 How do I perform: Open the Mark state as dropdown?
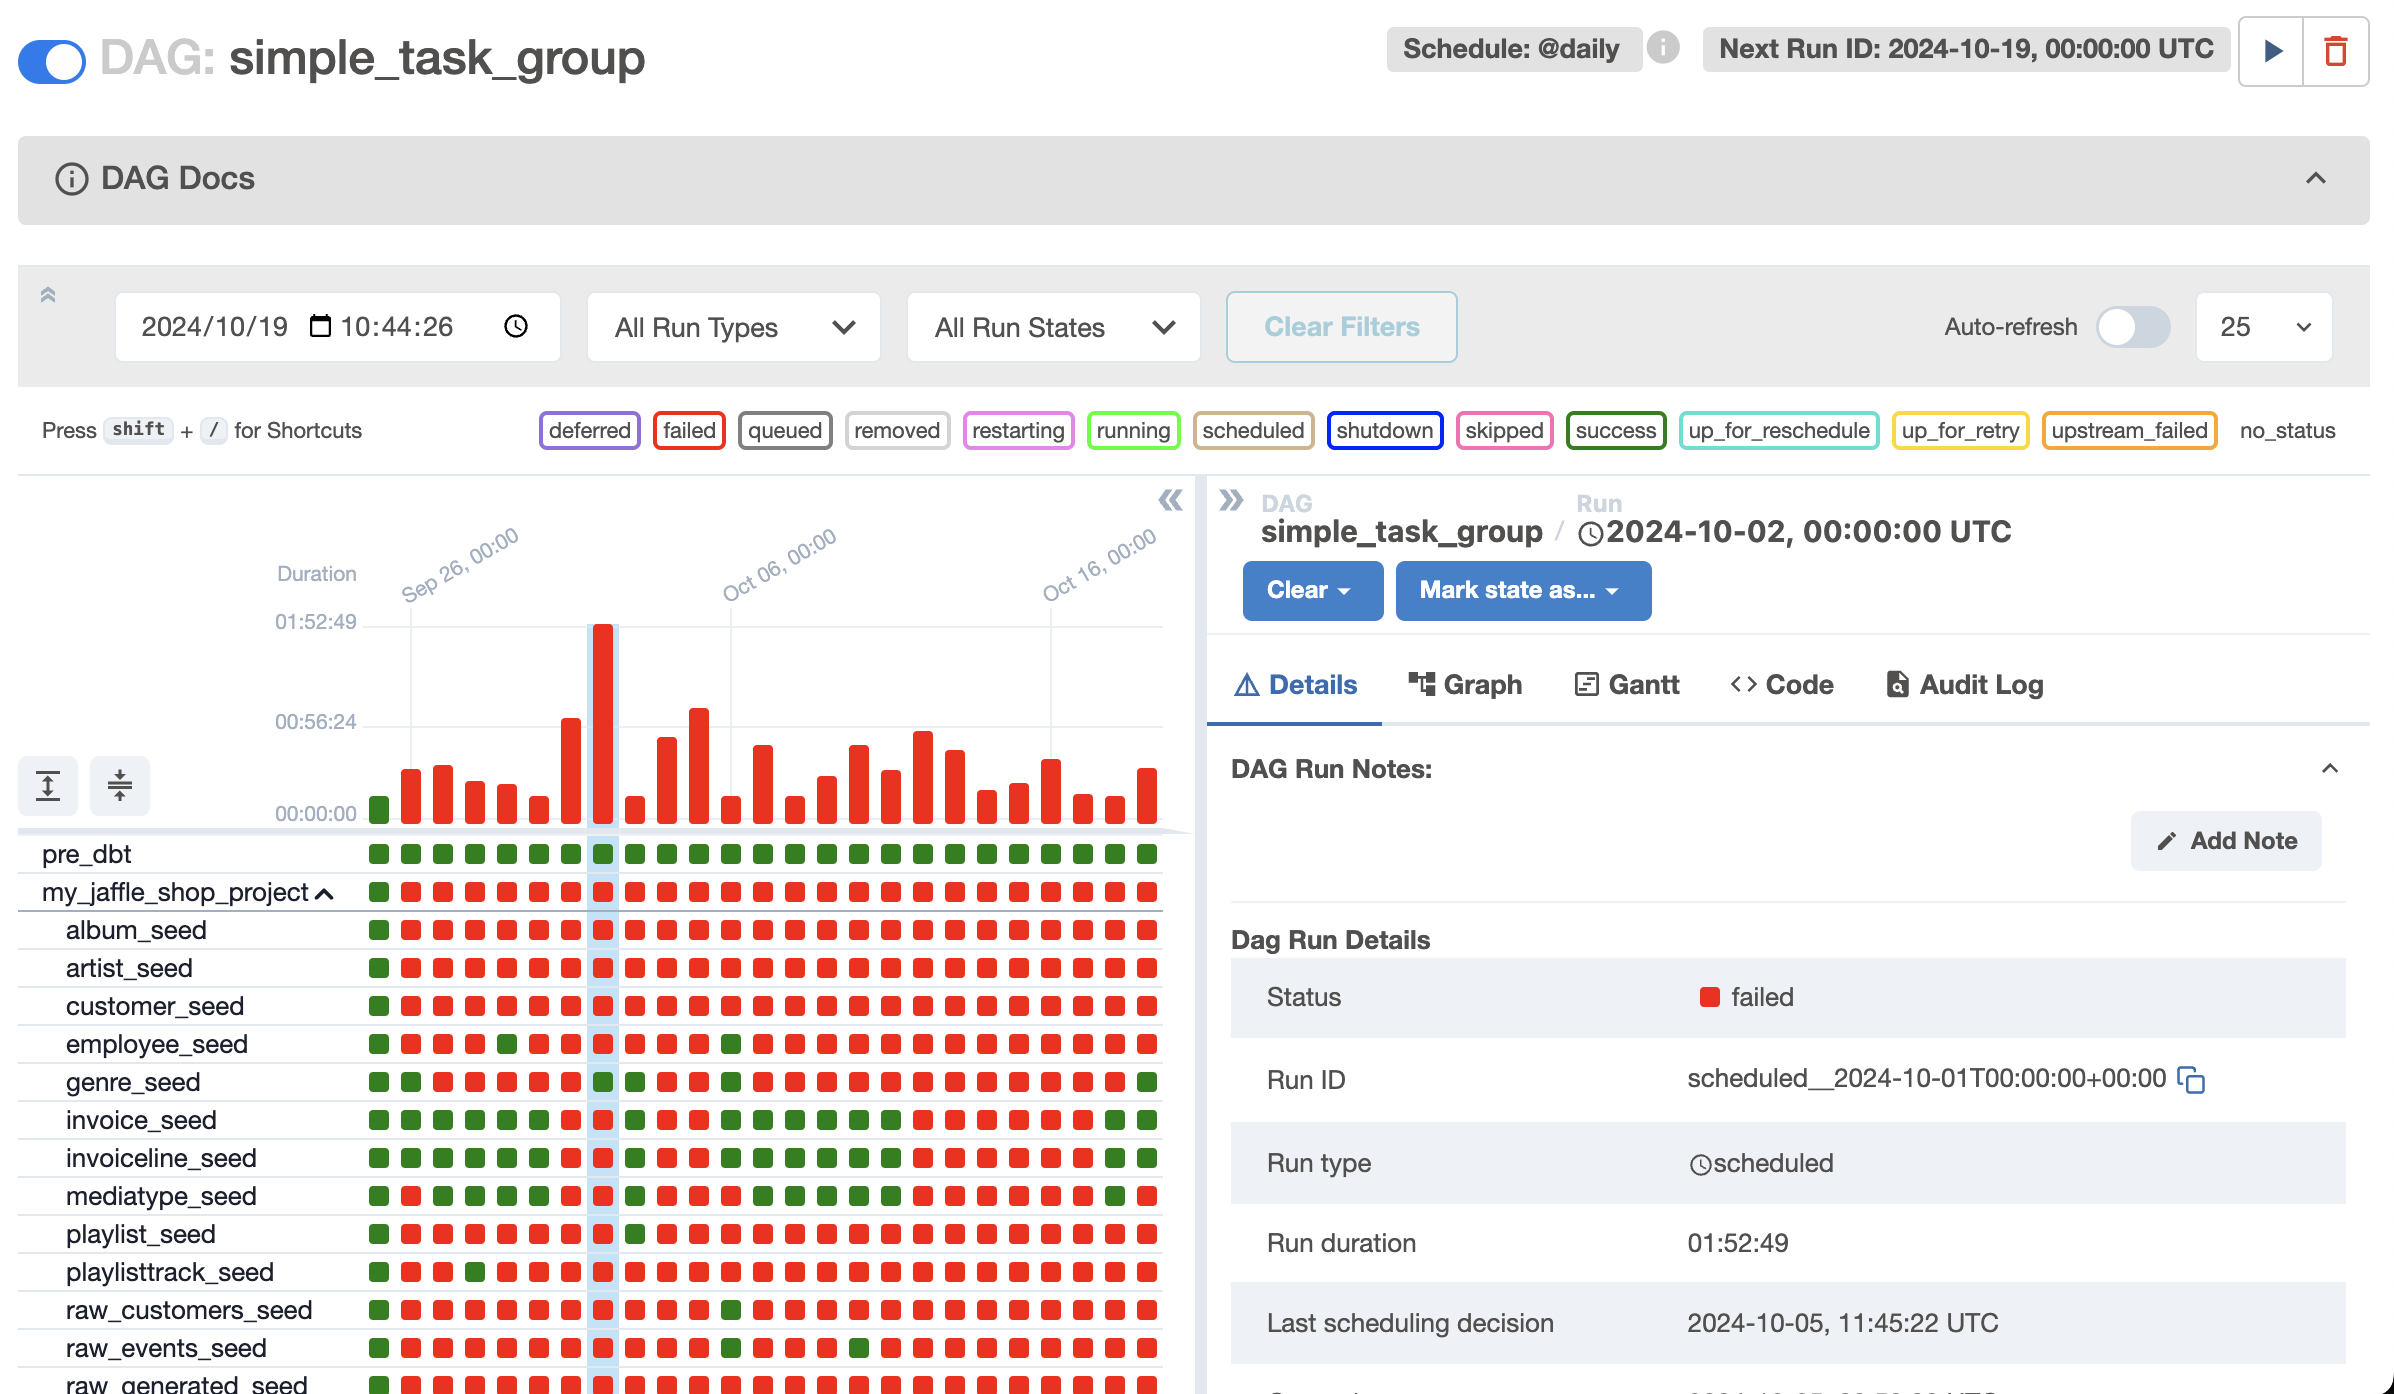(1523, 591)
